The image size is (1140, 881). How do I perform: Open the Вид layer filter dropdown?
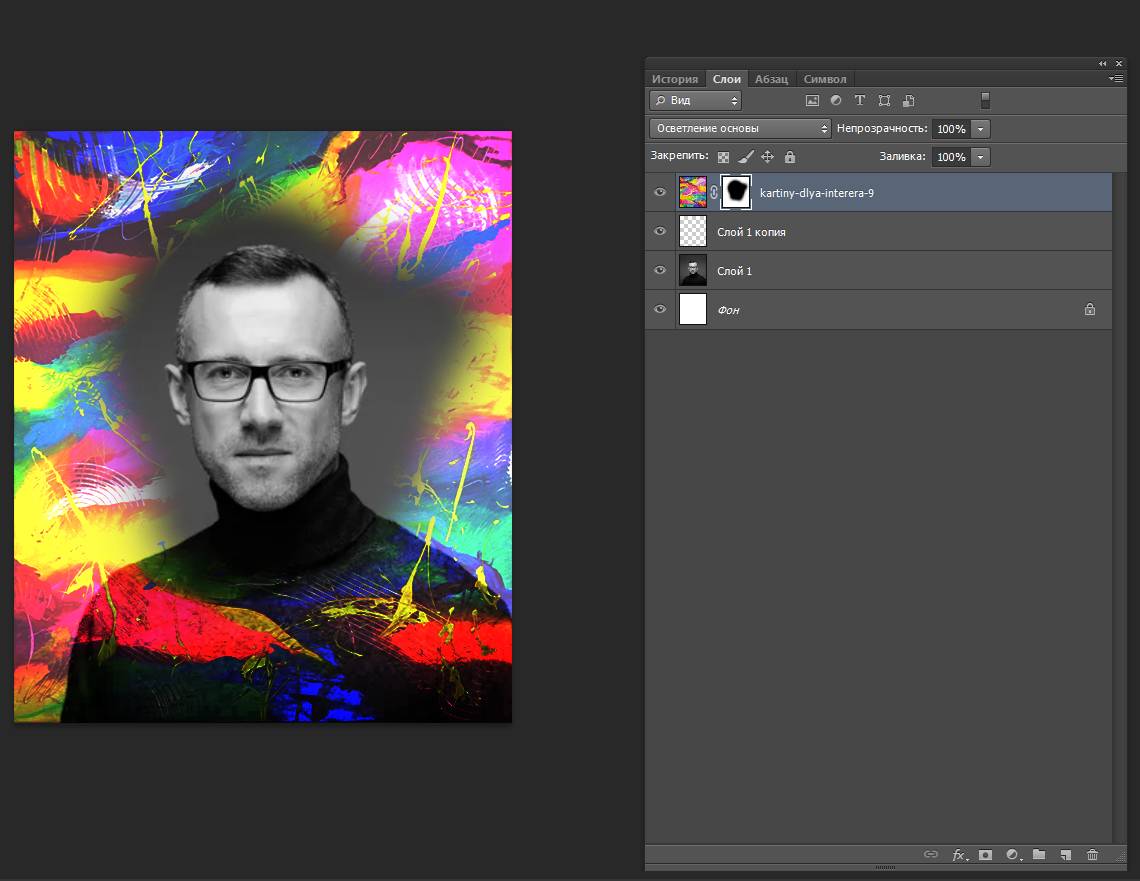point(695,101)
